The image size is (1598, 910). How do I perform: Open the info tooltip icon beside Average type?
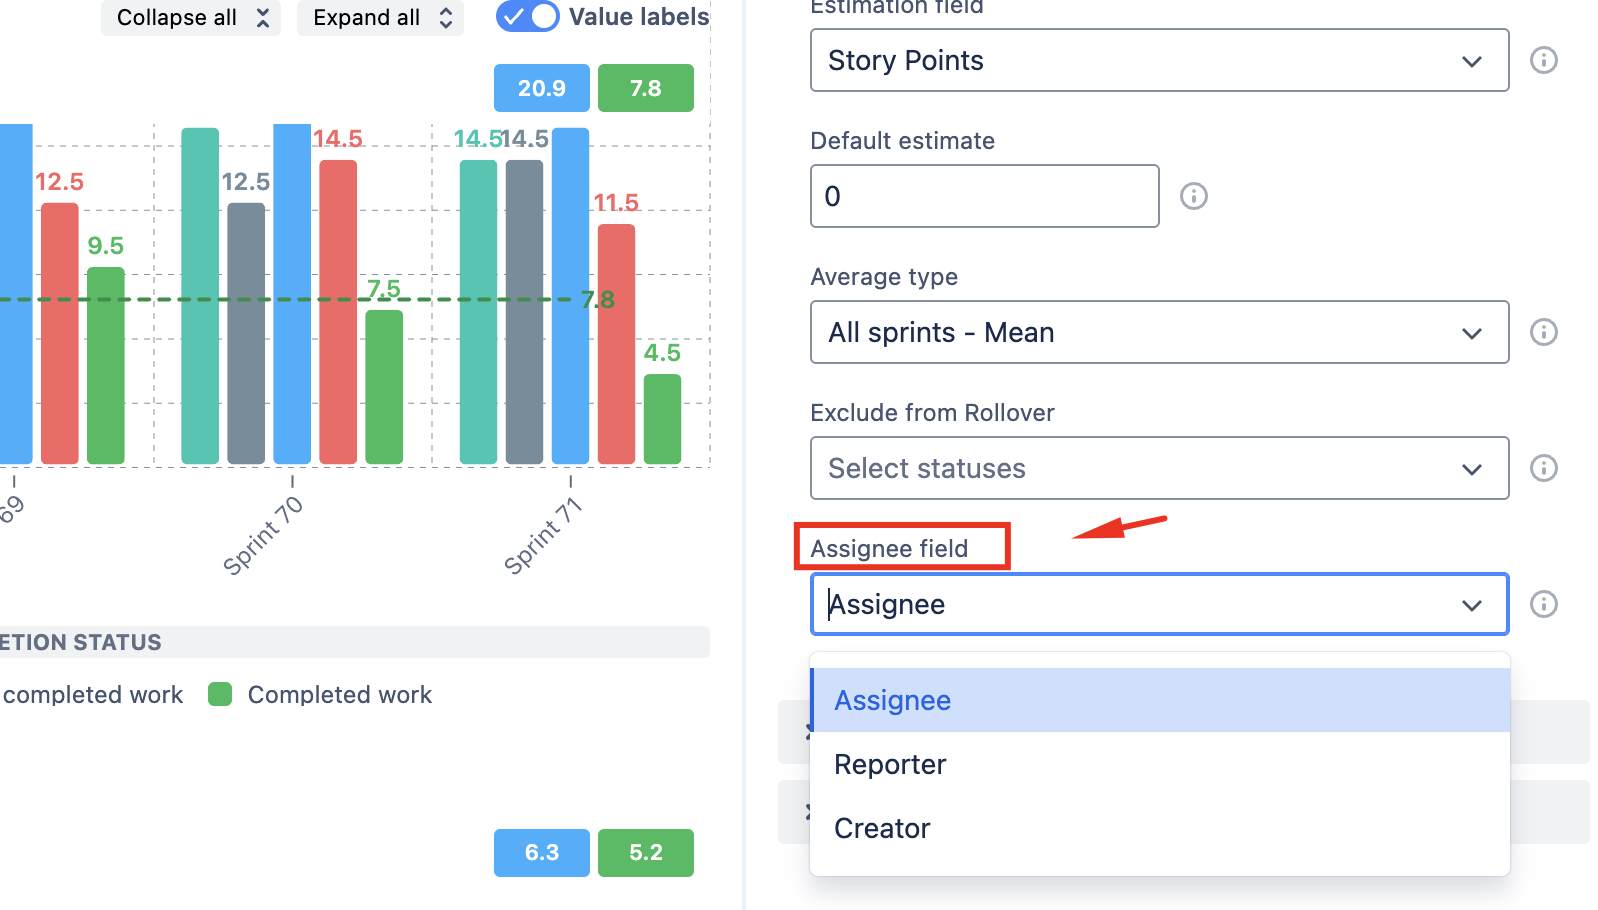[1543, 332]
